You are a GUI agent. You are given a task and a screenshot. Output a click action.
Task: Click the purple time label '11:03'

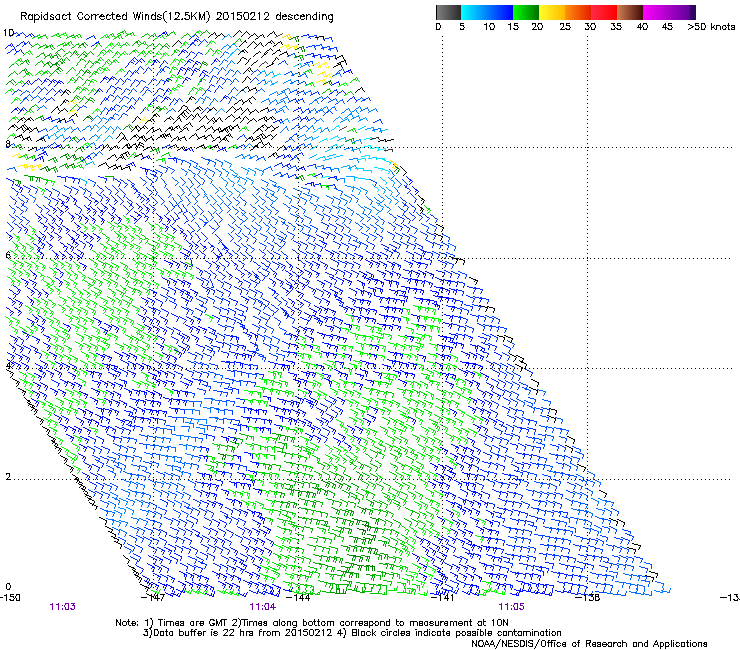click(x=62, y=607)
